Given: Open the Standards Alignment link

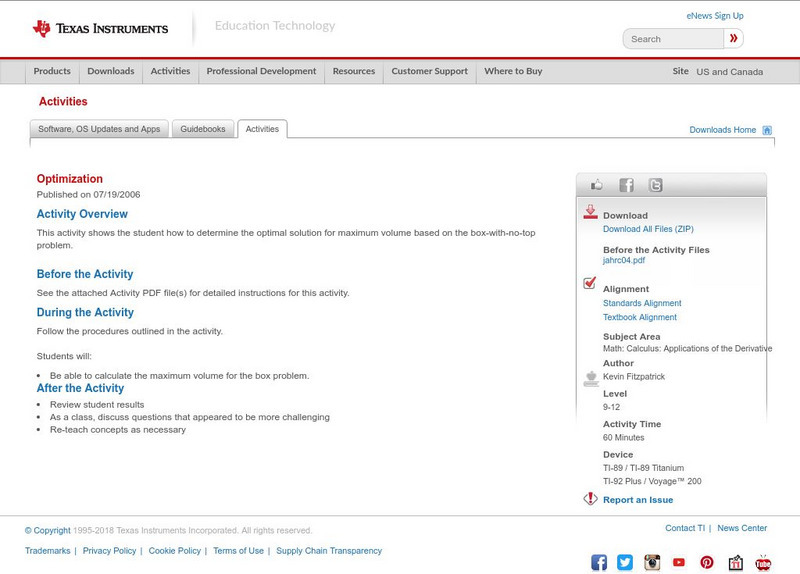Looking at the screenshot, I should coord(642,303).
